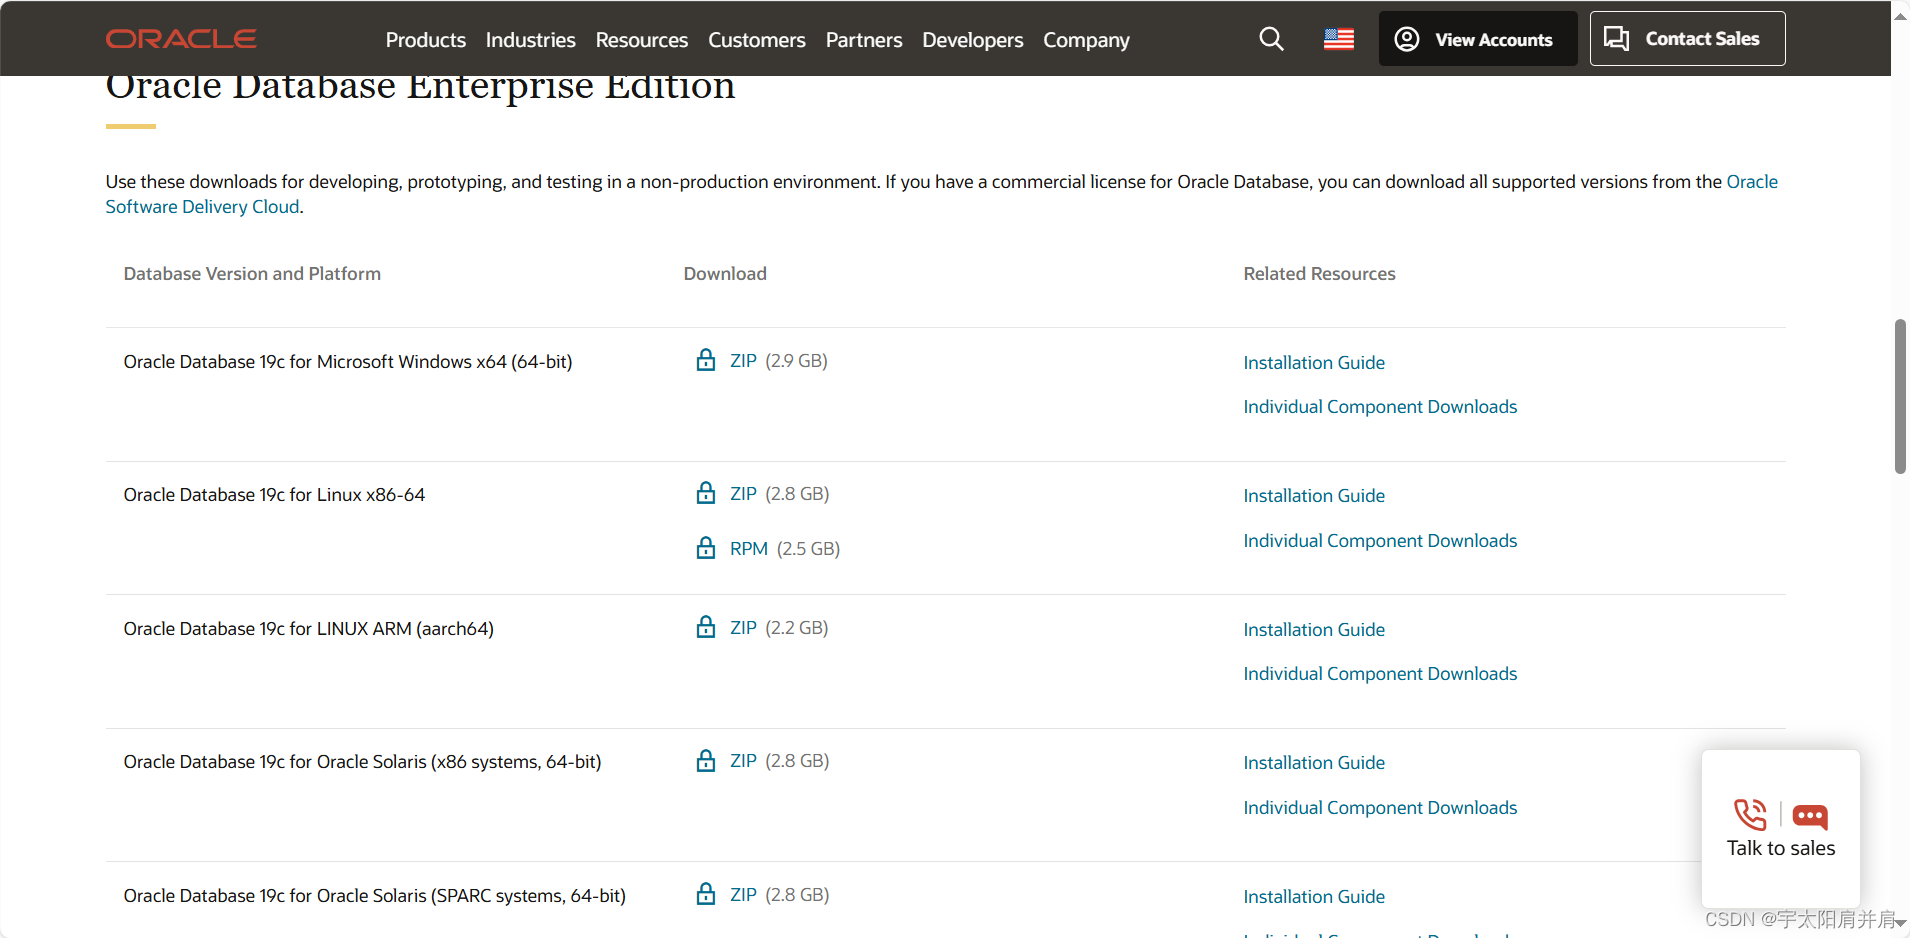Click lock icon beside RPM download
This screenshot has height=938, width=1910.
(706, 548)
